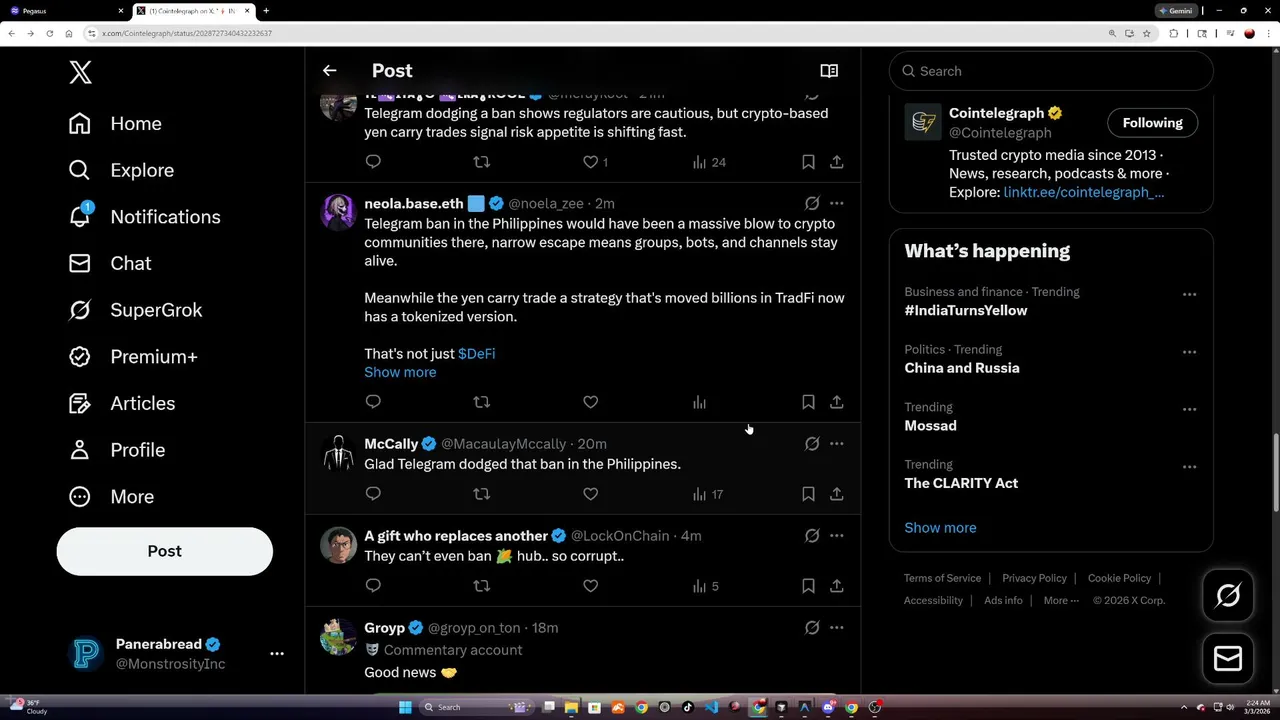Repost the LockOnChain comment
The image size is (1280, 720).
pos(481,586)
